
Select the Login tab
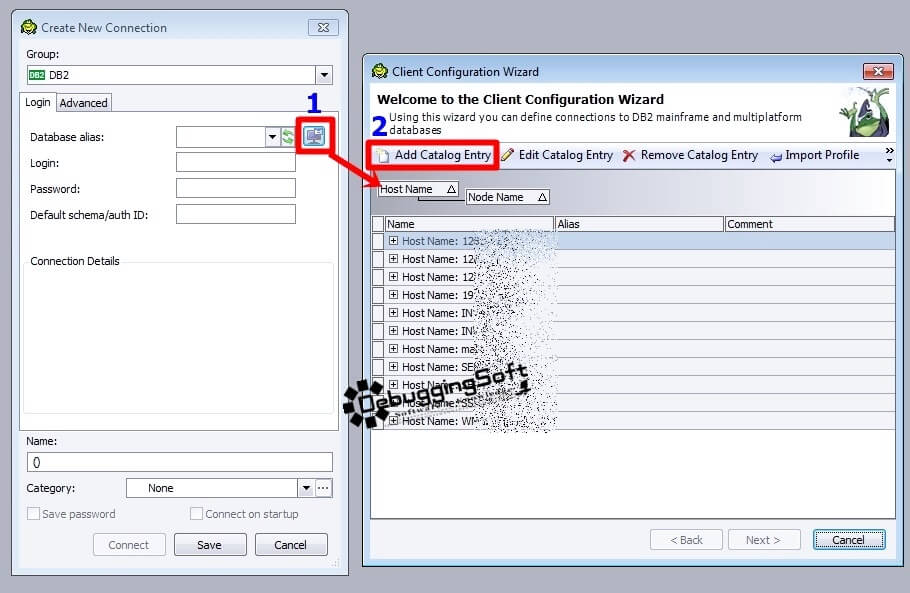tap(37, 102)
